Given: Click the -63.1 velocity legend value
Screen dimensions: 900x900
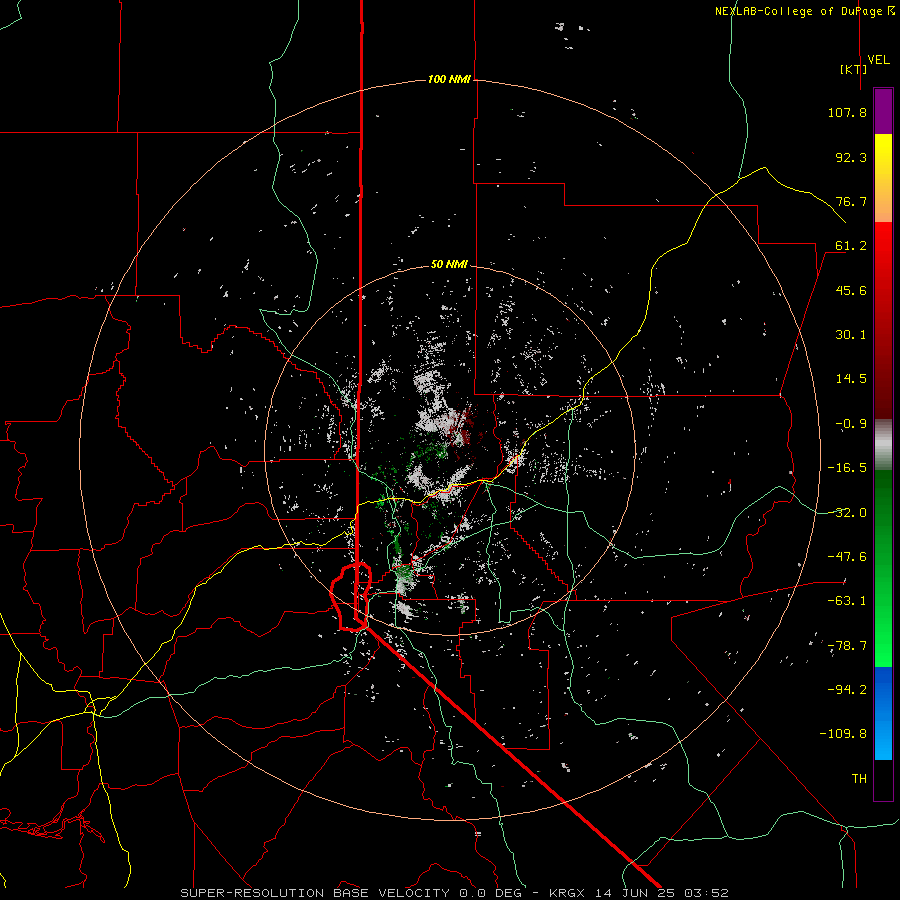Looking at the screenshot, I should tap(847, 601).
